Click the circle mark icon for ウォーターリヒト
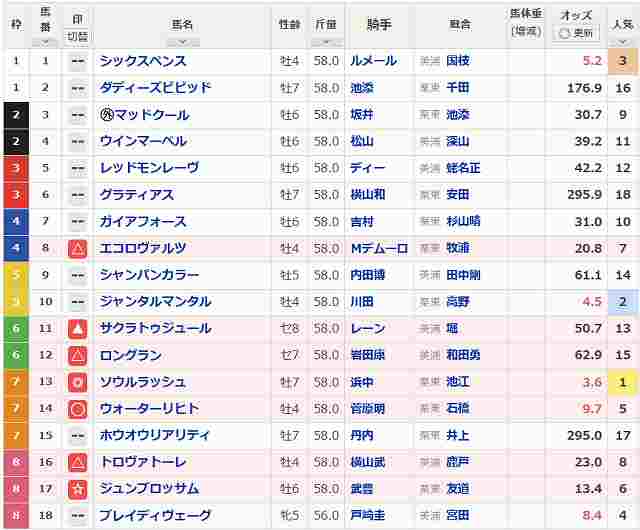 click(x=78, y=409)
